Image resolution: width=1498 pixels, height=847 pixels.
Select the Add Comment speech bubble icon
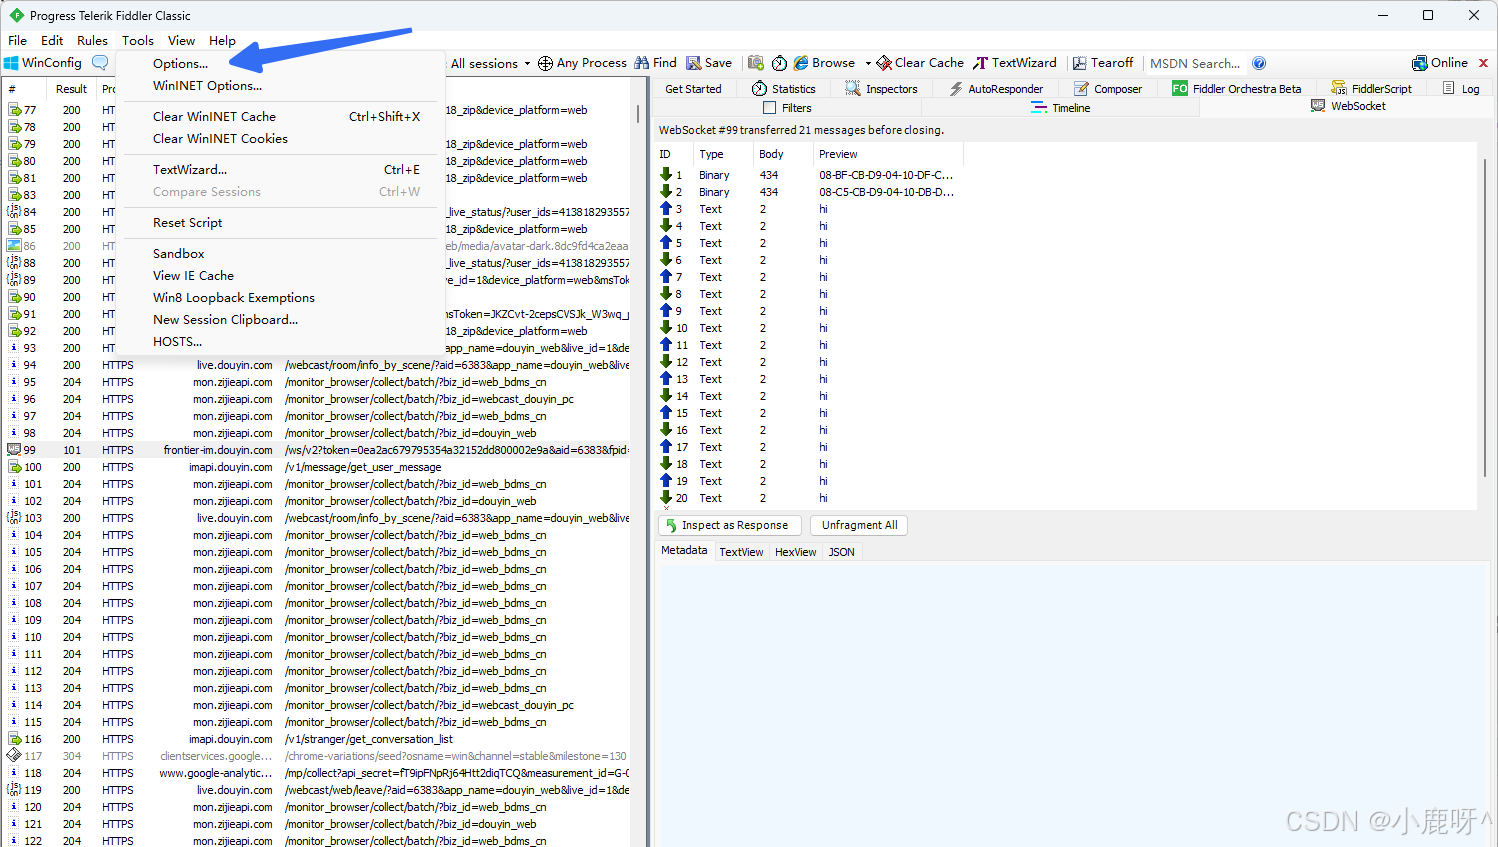click(99, 62)
